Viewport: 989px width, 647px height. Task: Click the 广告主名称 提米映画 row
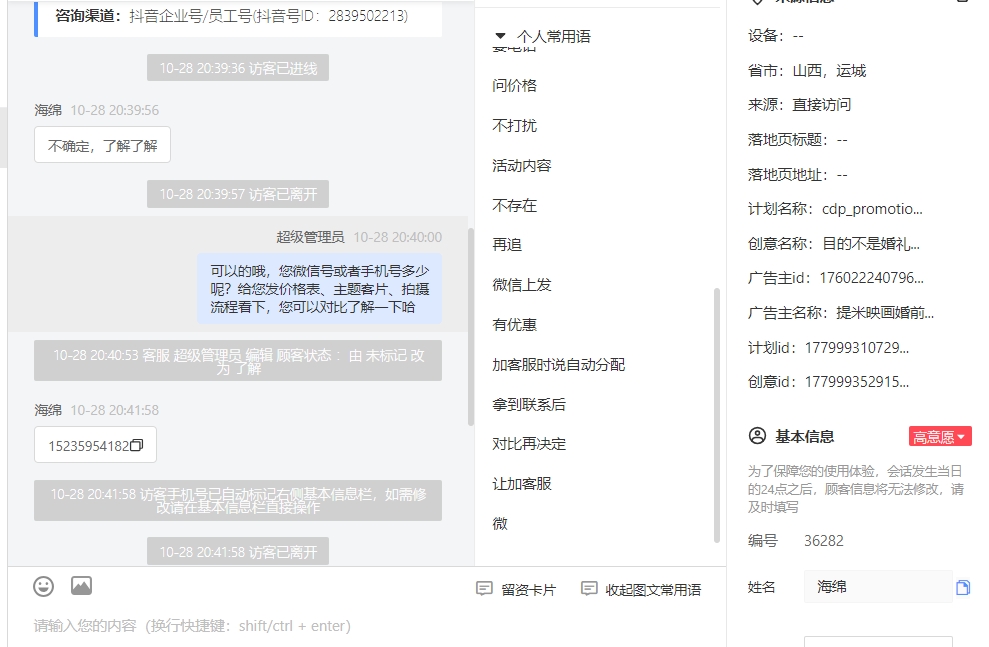841,313
